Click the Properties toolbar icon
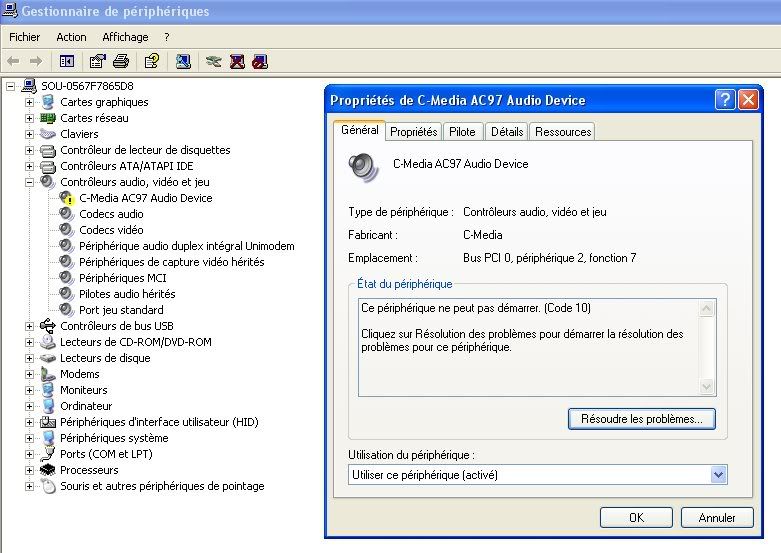 98,61
